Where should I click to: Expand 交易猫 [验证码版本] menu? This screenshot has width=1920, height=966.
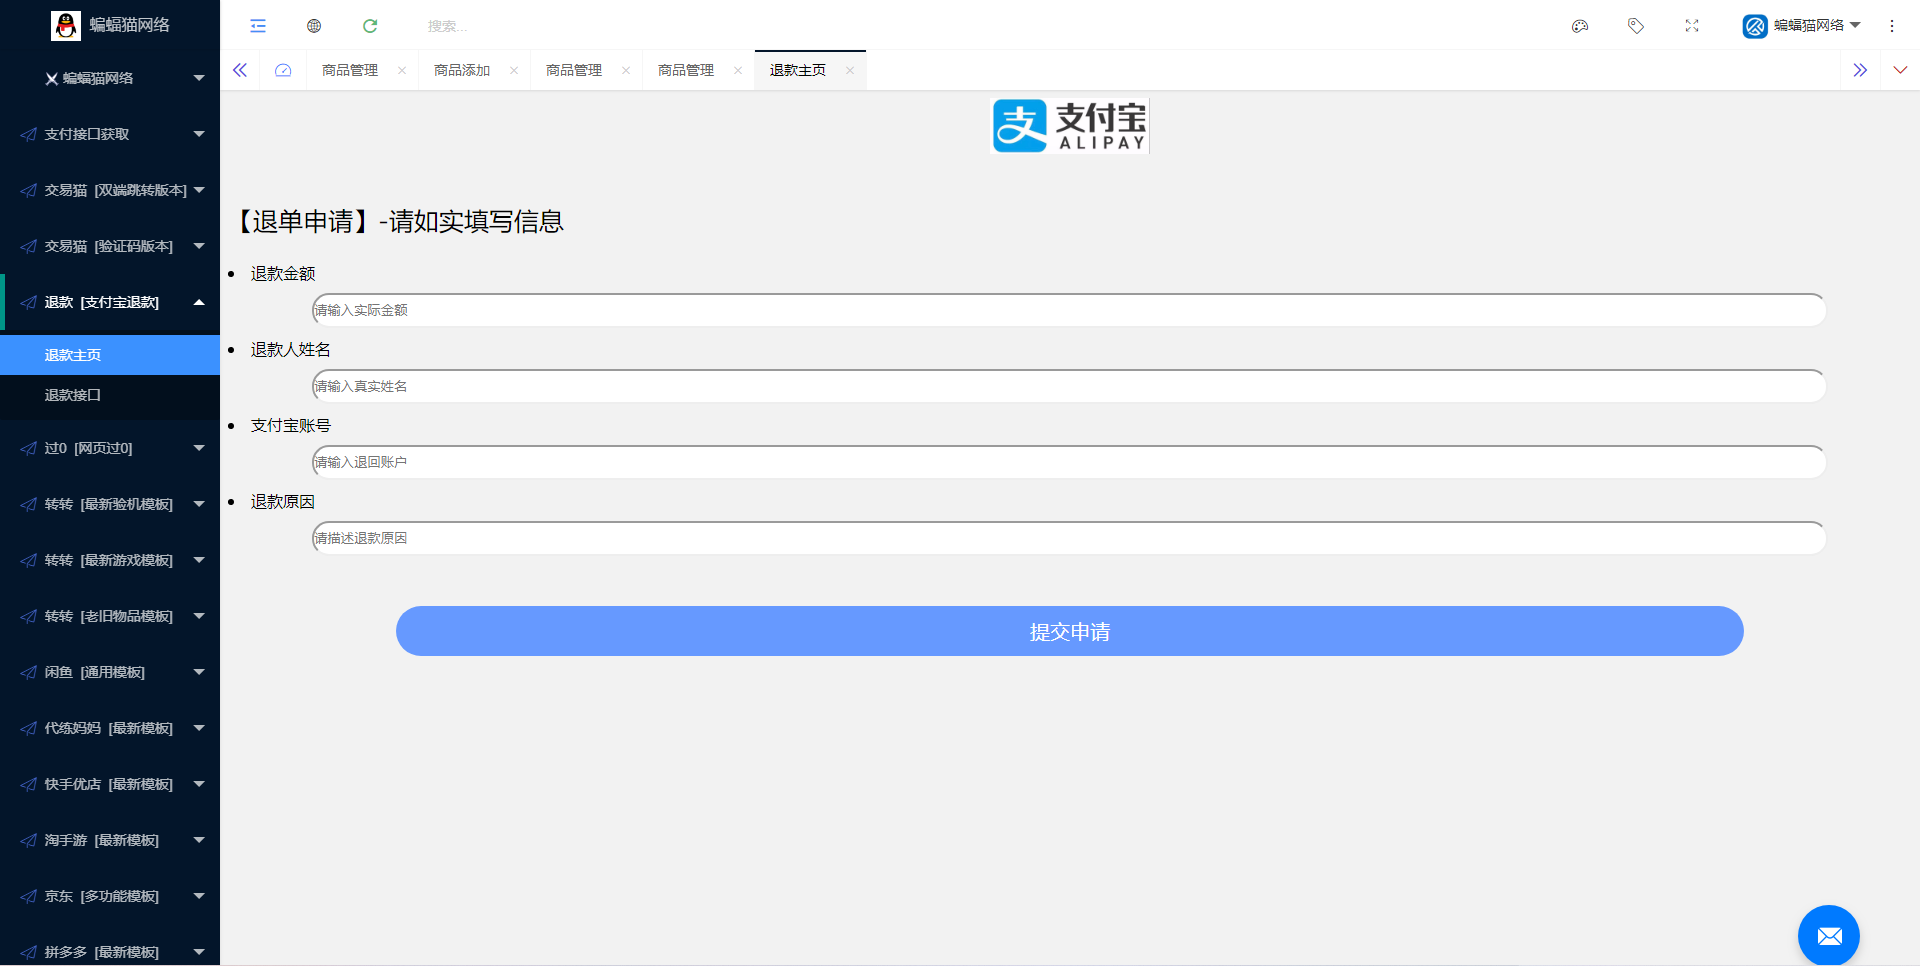tap(110, 246)
